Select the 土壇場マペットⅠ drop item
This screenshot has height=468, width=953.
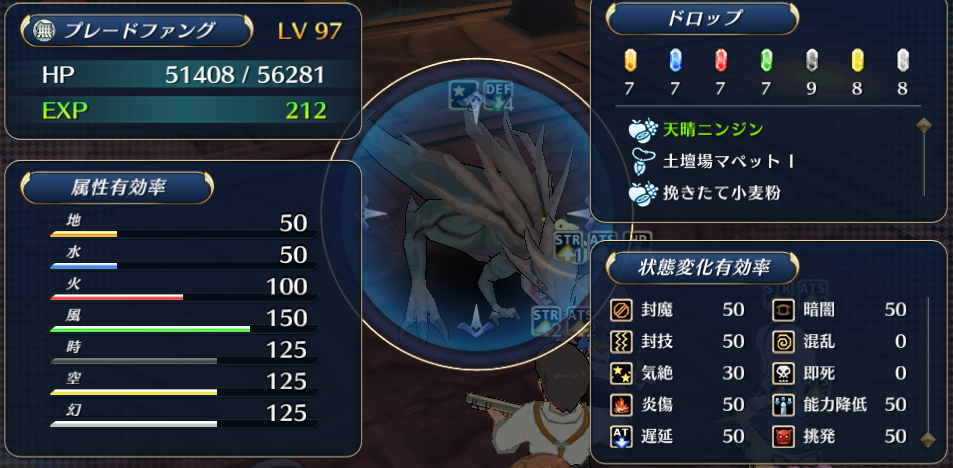(x=712, y=161)
